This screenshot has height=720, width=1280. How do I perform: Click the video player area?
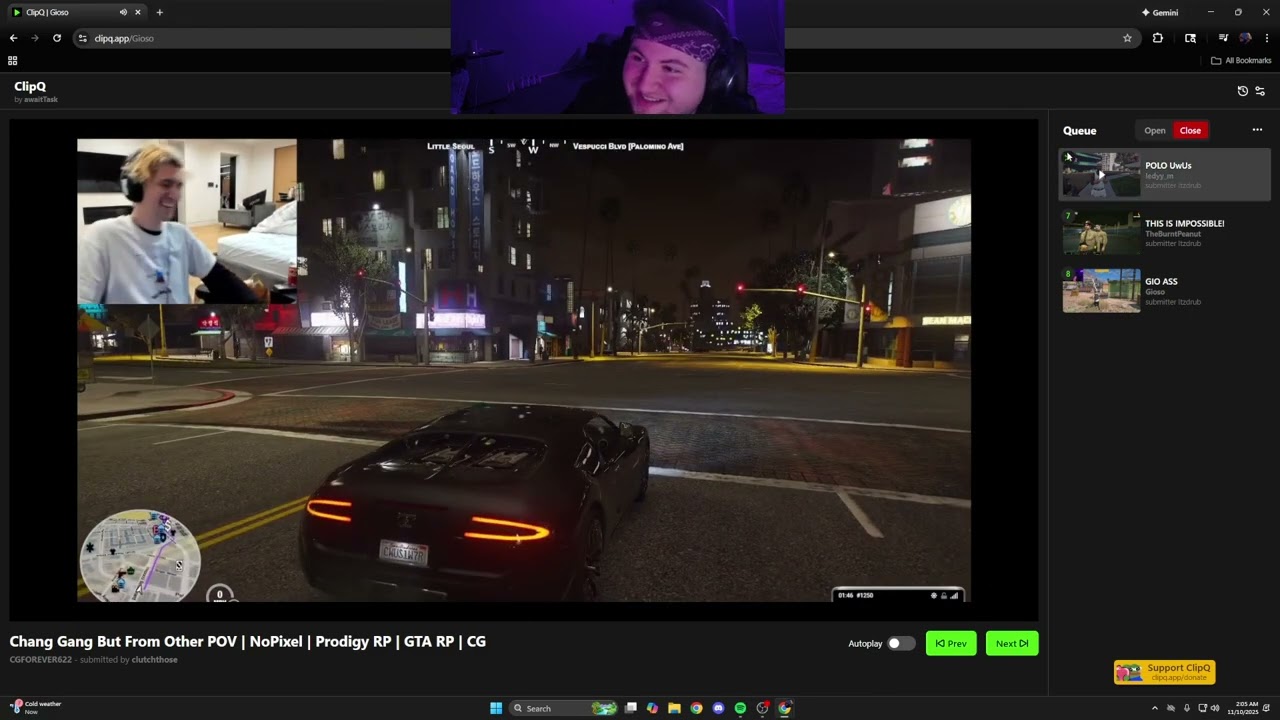pyautogui.click(x=524, y=370)
